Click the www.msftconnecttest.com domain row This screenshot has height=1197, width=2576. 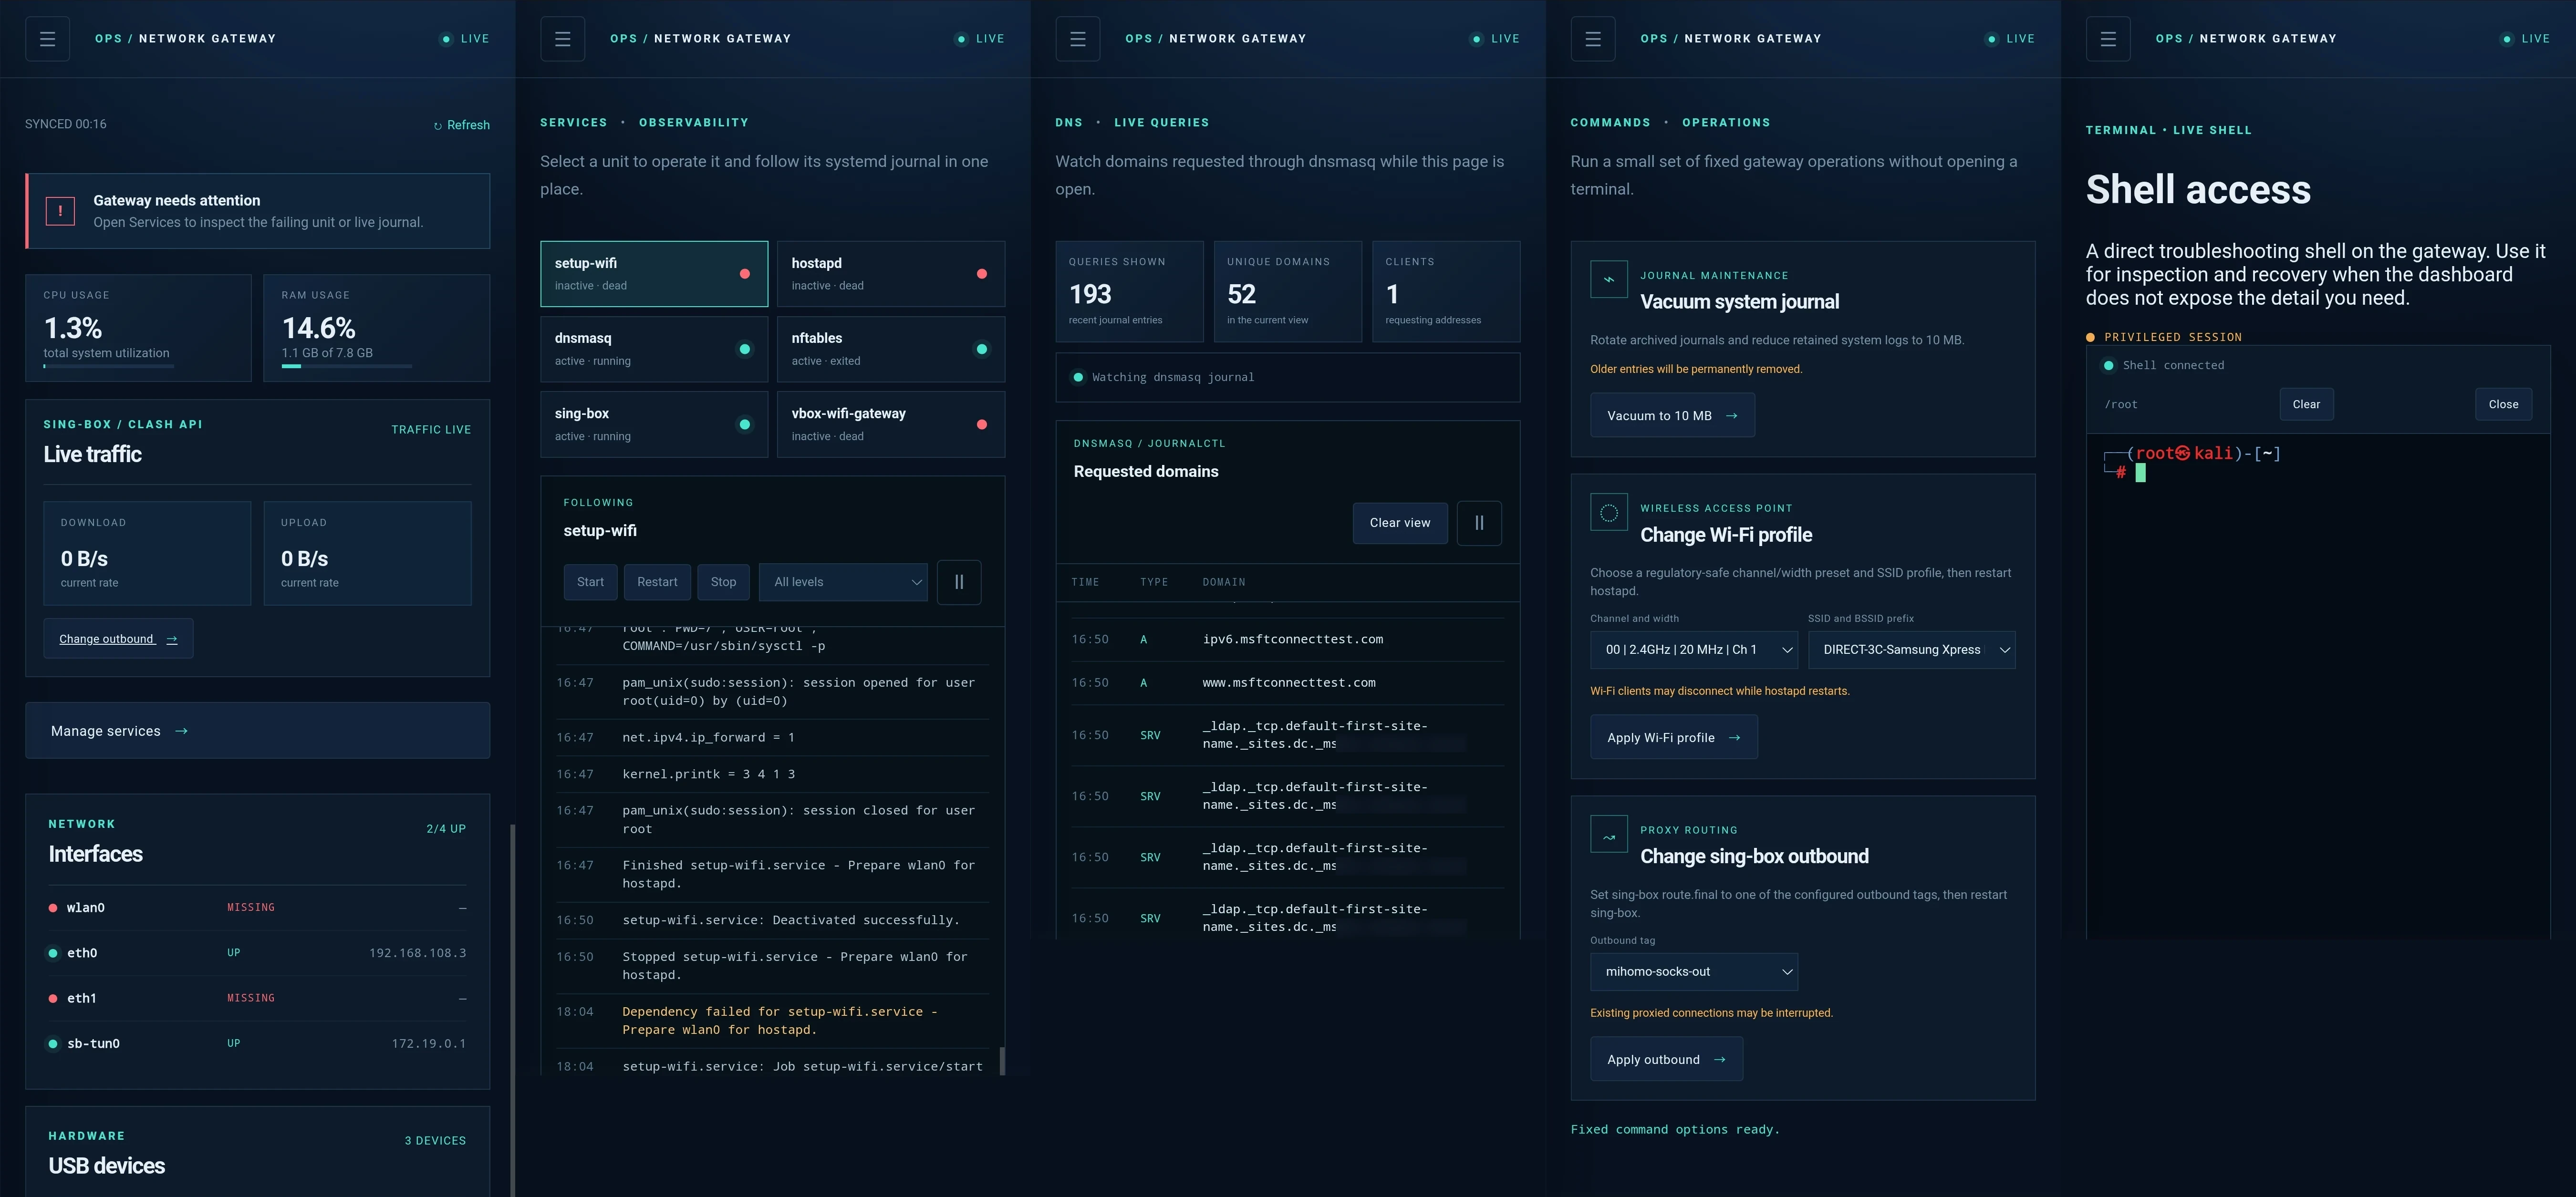point(1287,683)
